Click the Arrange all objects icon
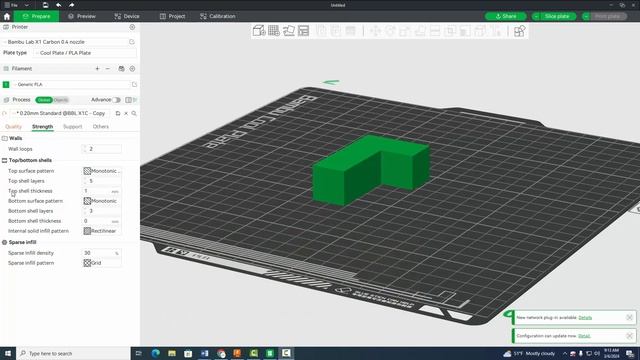The image size is (640, 360). 304,31
